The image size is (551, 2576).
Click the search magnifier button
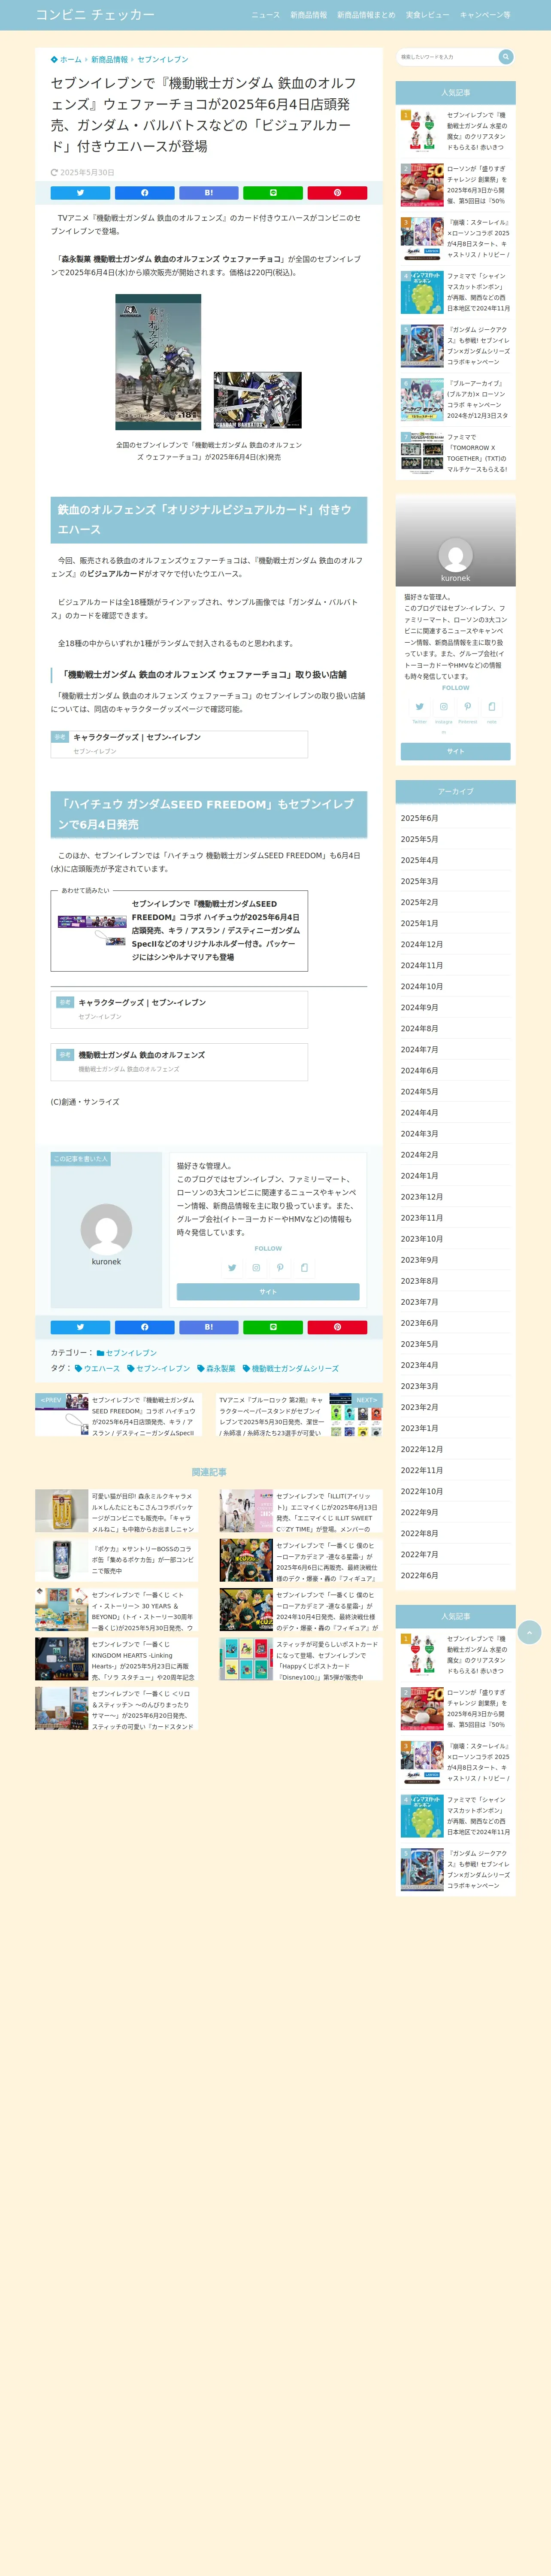coord(505,57)
